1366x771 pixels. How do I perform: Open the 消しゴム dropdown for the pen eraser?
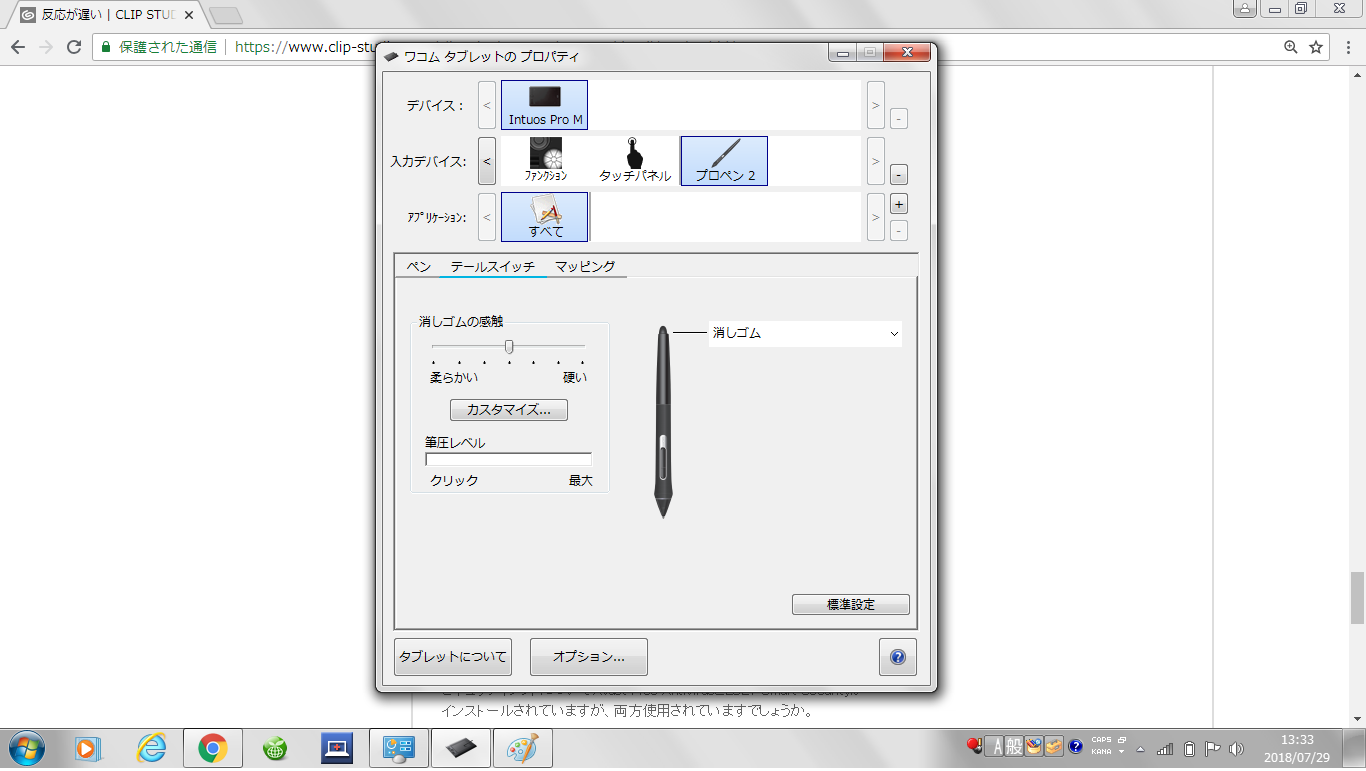click(805, 334)
